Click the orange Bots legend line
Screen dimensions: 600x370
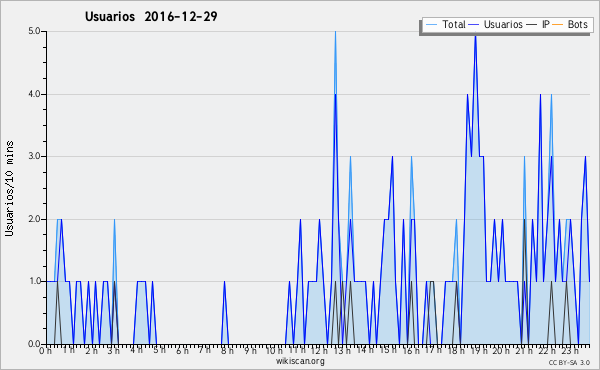tap(558, 25)
